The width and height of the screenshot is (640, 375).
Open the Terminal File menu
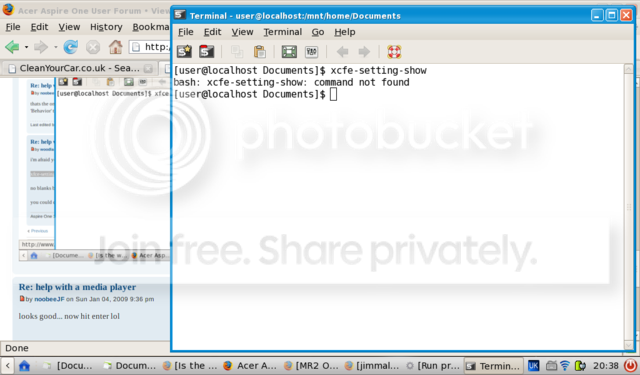coord(186,32)
